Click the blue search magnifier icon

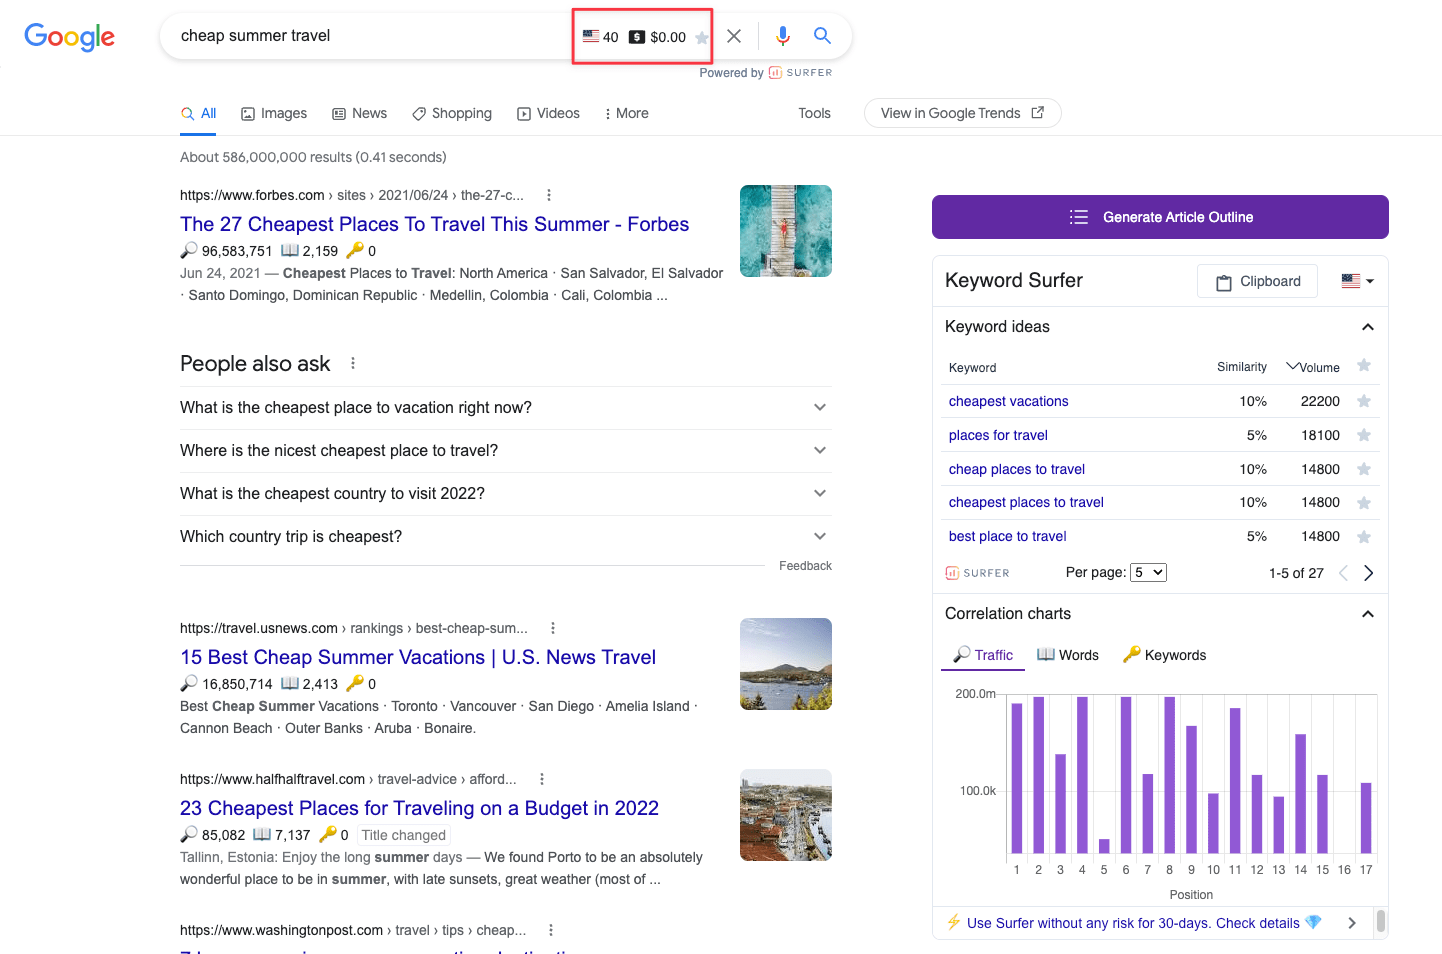[x=822, y=36]
